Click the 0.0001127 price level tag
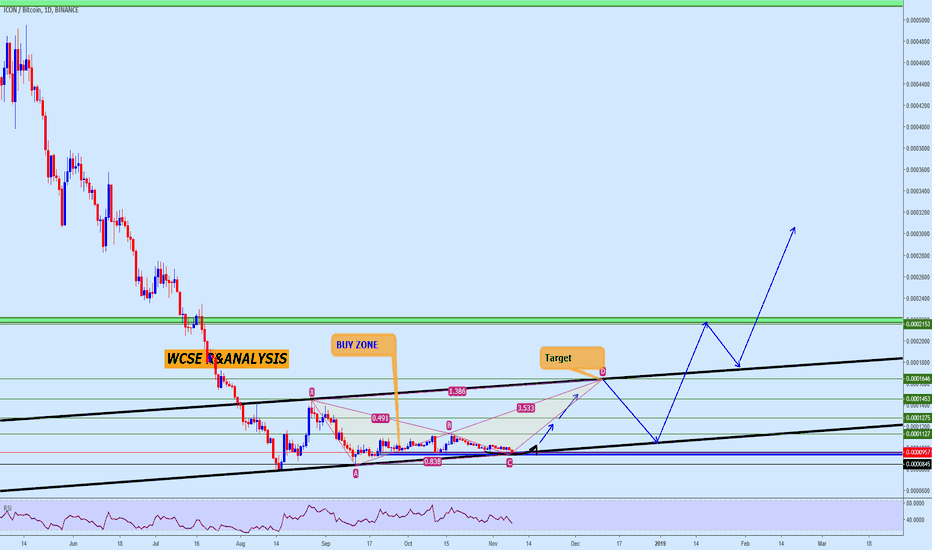This screenshot has width=932, height=550. pyautogui.click(x=917, y=434)
